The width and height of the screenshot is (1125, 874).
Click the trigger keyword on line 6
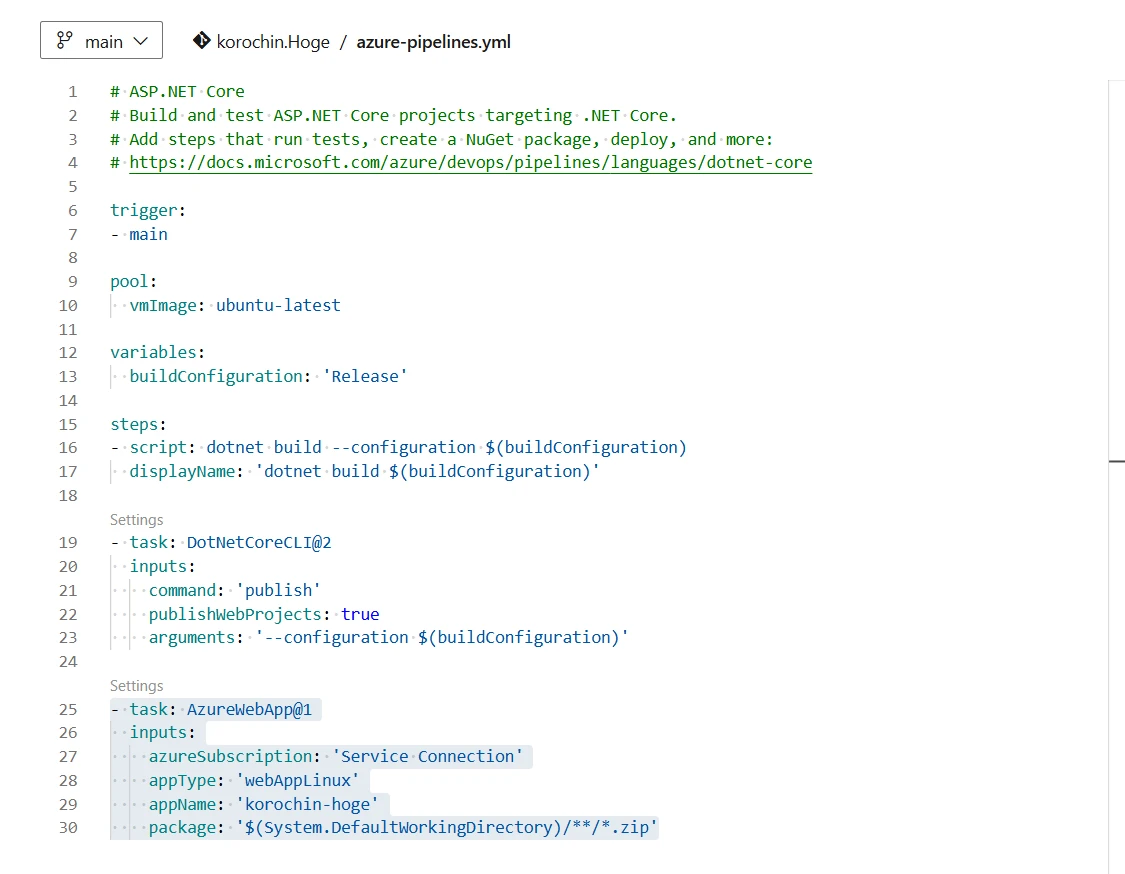tap(144, 211)
